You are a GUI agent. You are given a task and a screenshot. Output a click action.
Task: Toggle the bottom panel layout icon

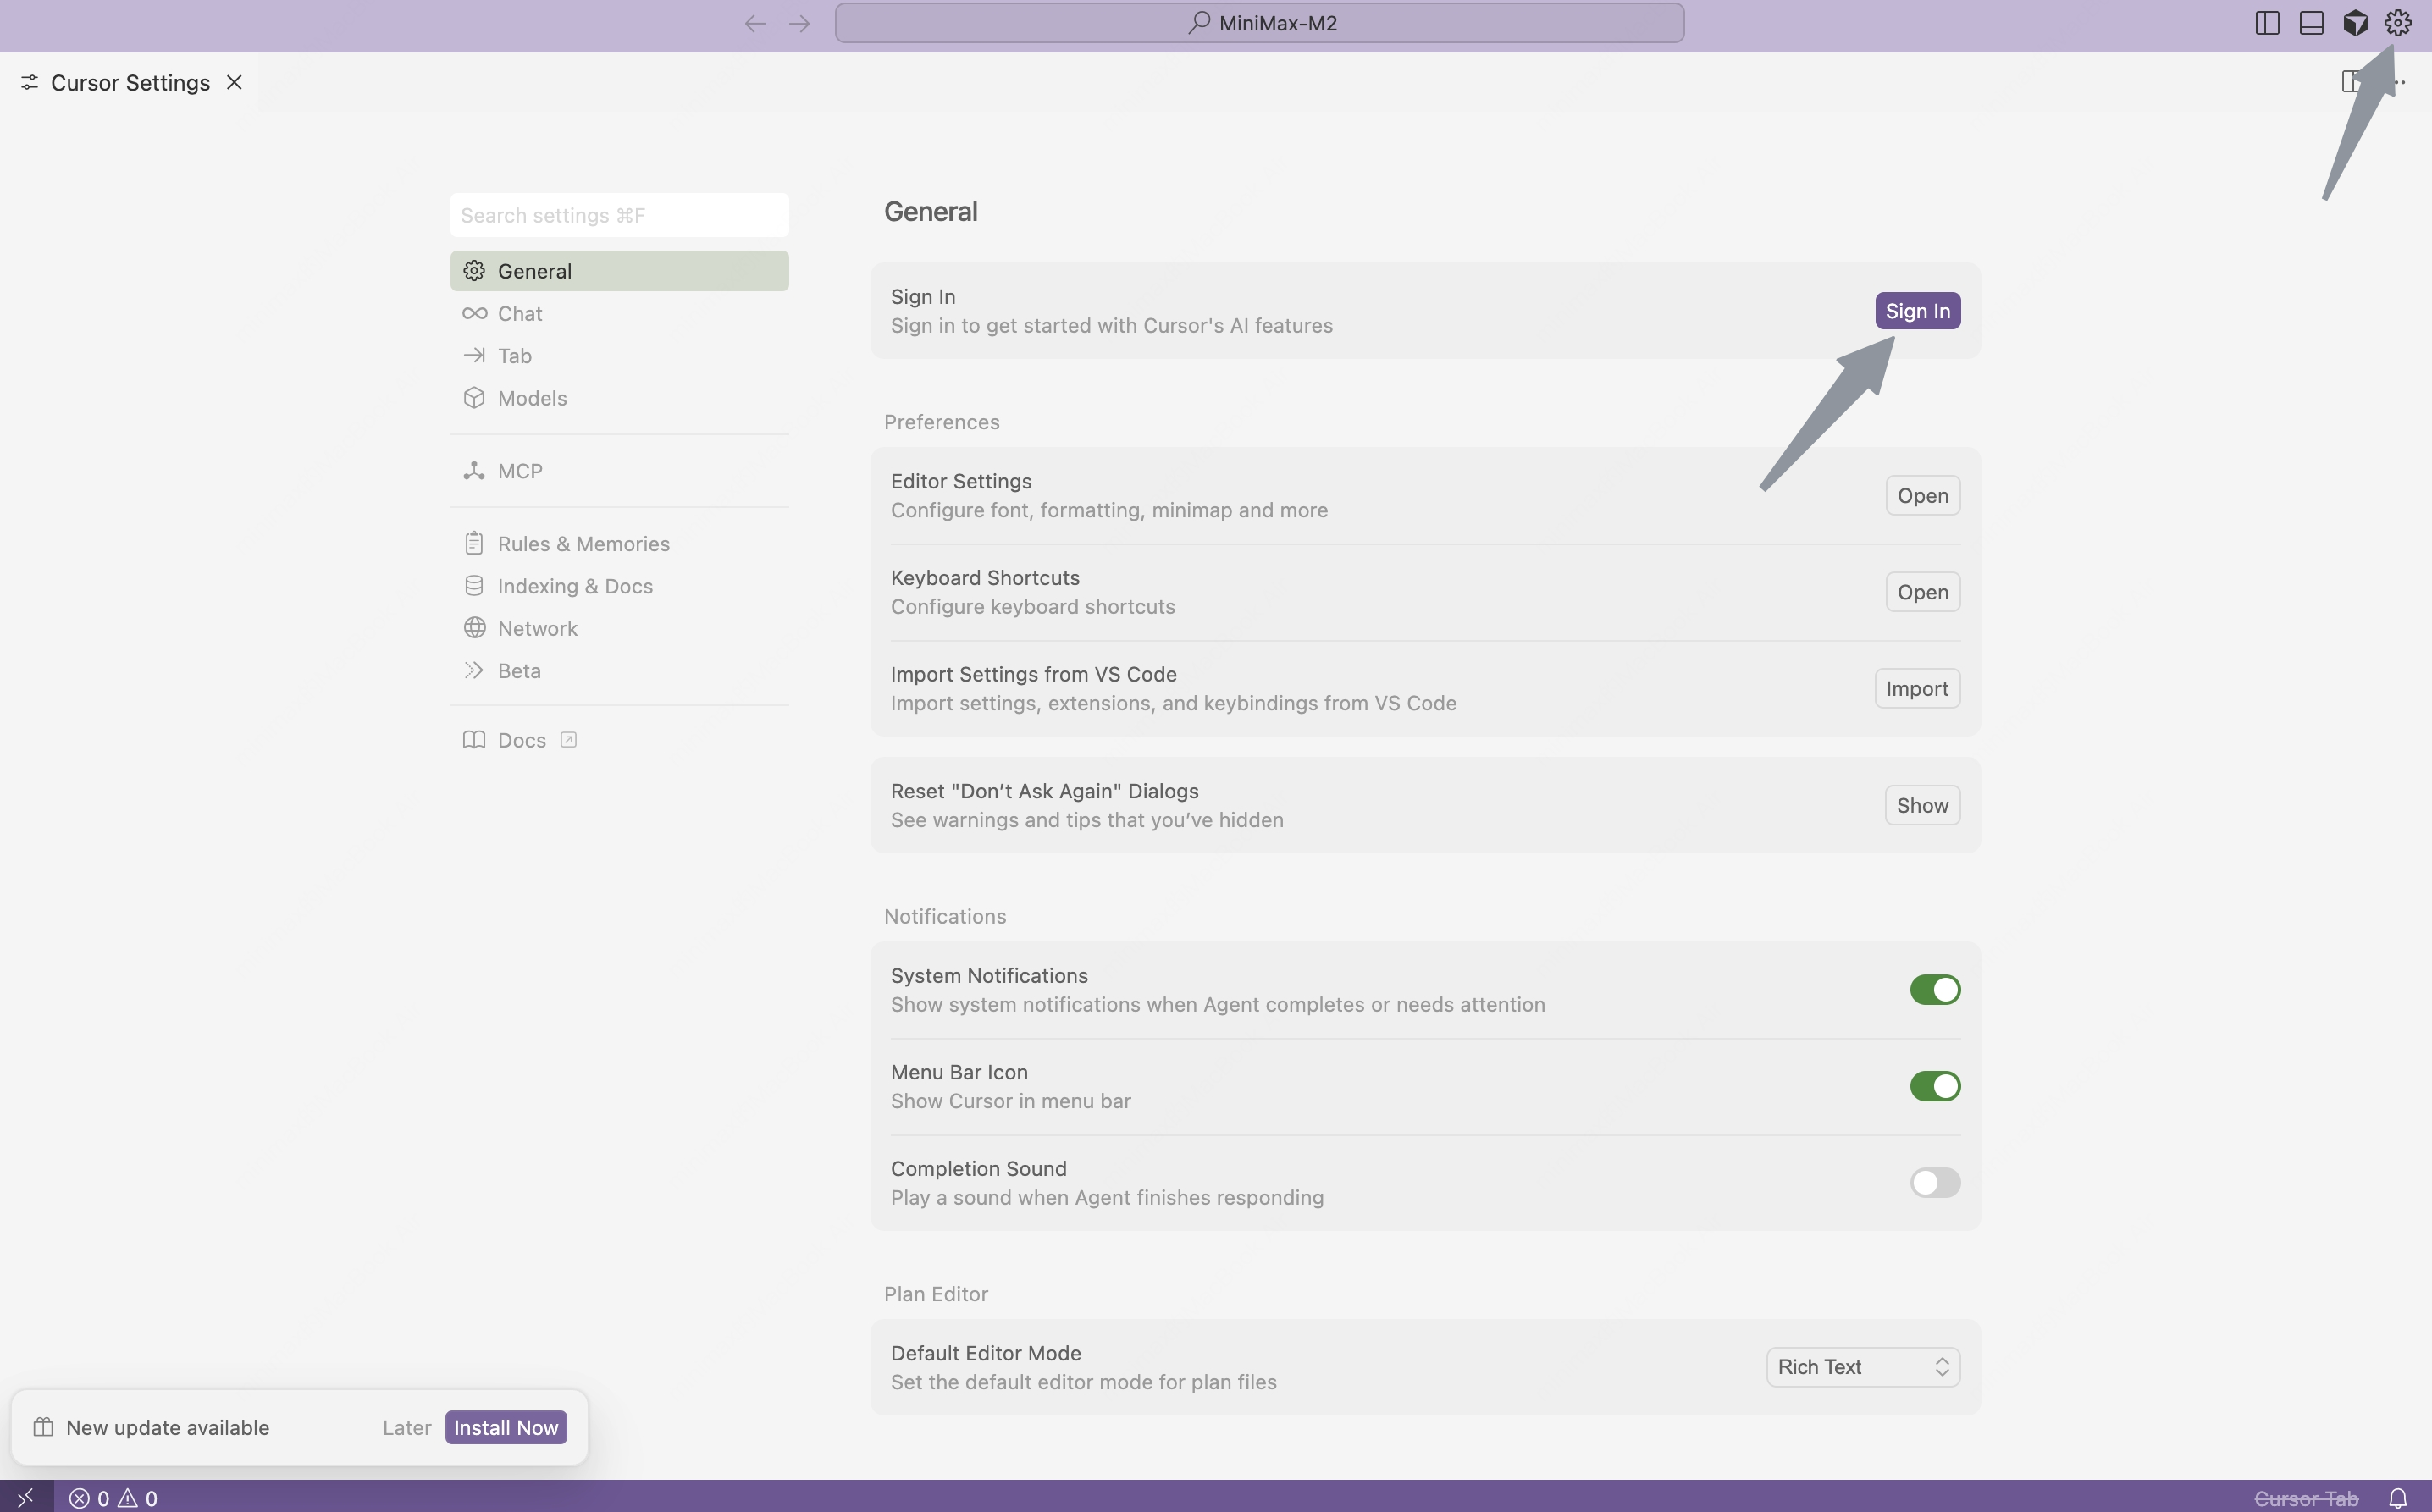2311,23
